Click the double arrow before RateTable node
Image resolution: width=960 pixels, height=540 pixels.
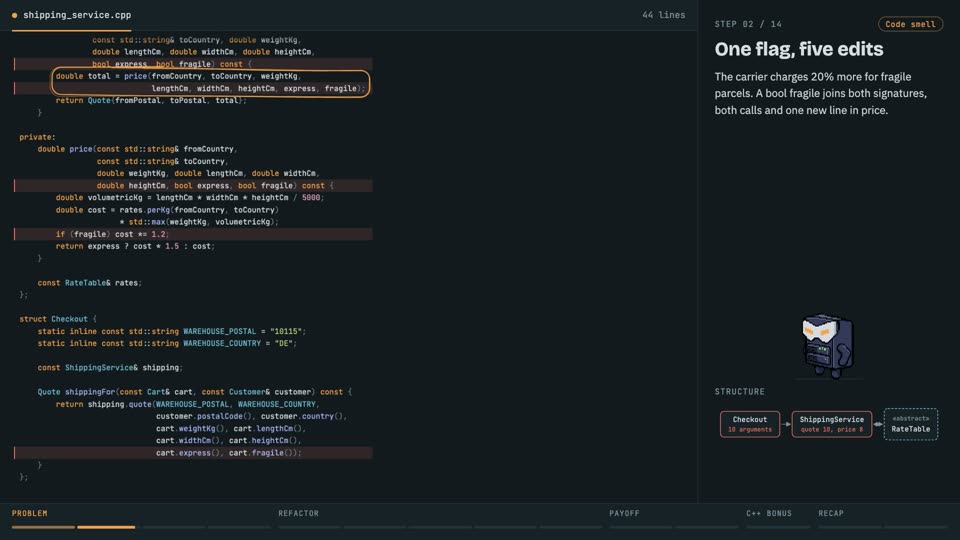pyautogui.click(x=878, y=424)
